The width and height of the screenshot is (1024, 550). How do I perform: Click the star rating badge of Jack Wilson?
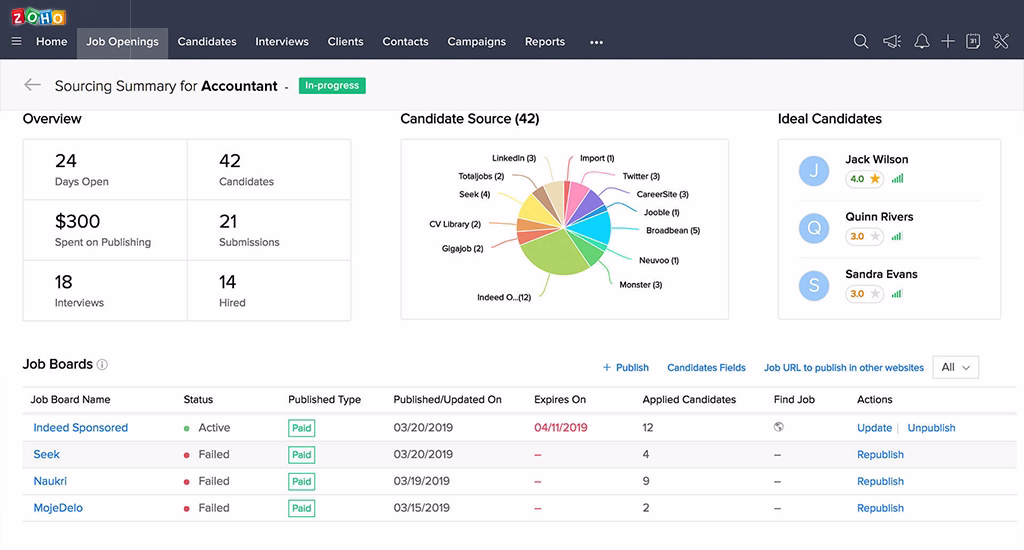pyautogui.click(x=865, y=178)
